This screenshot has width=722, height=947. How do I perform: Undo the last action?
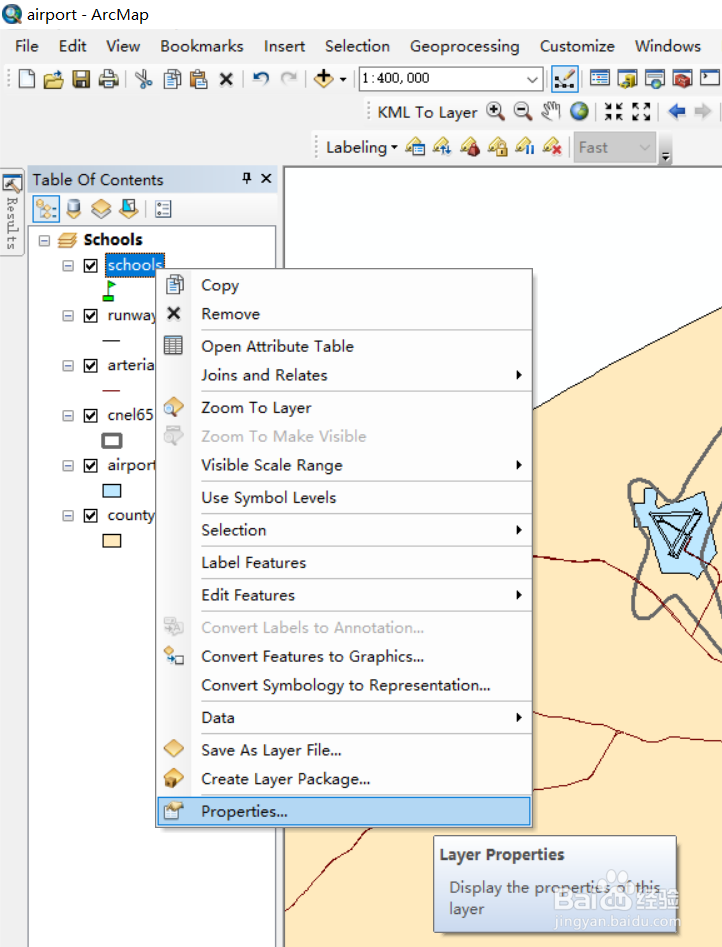click(260, 79)
